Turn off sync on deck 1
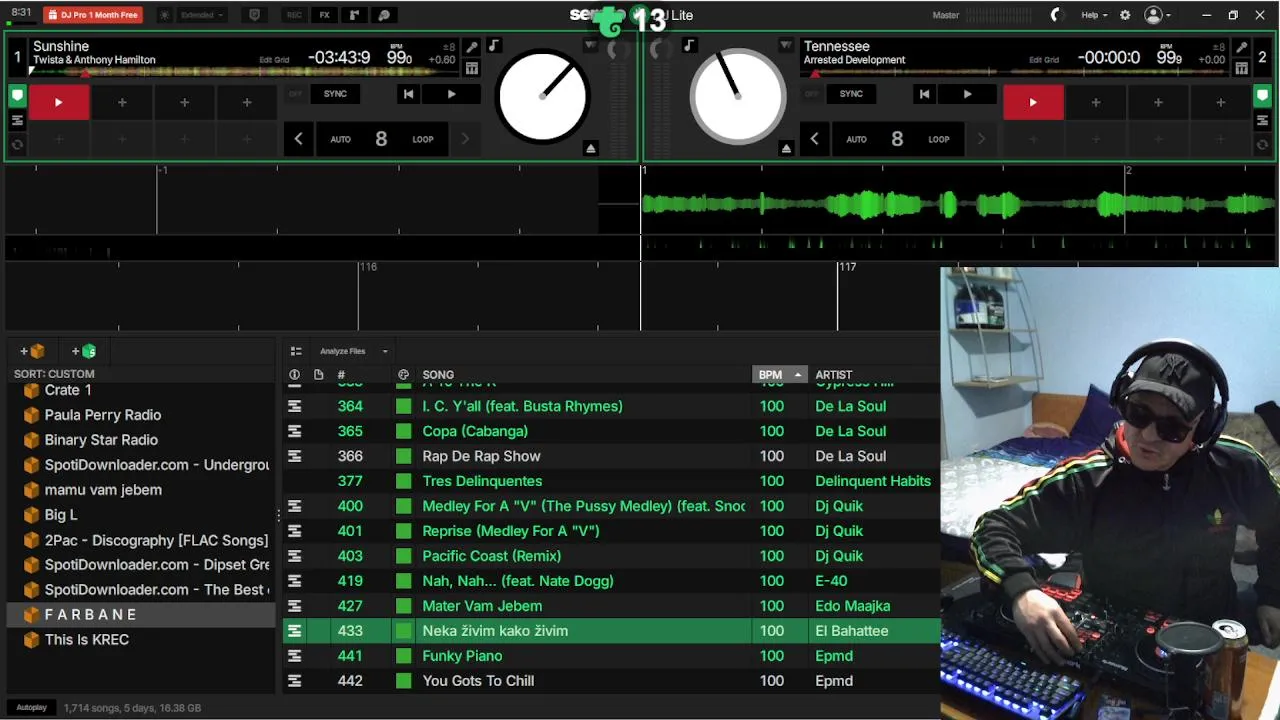 point(295,94)
